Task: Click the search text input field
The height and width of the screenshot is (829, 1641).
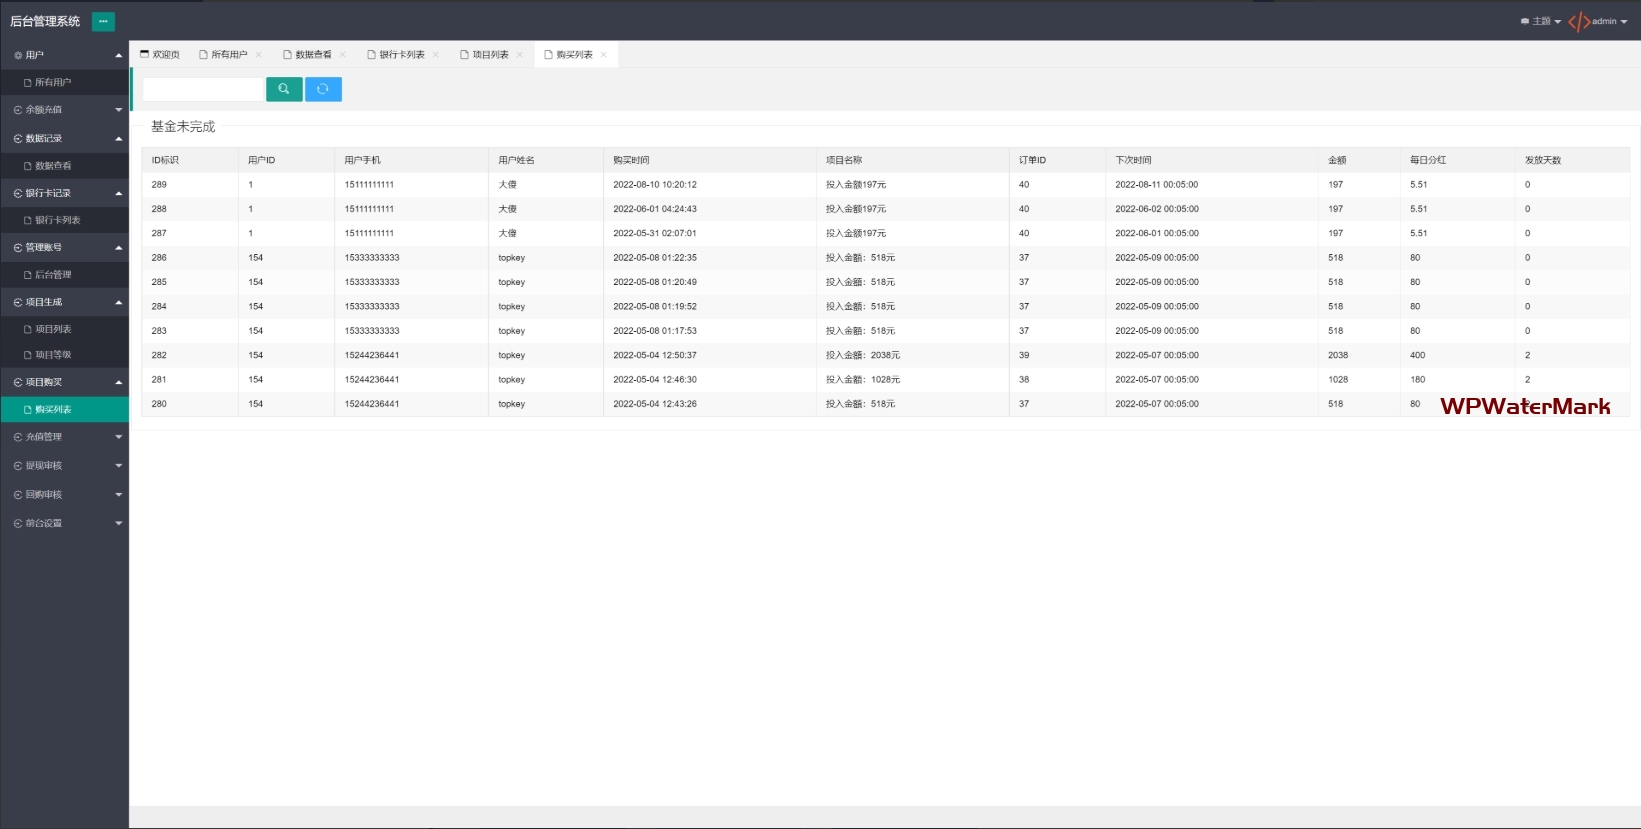Action: [203, 89]
